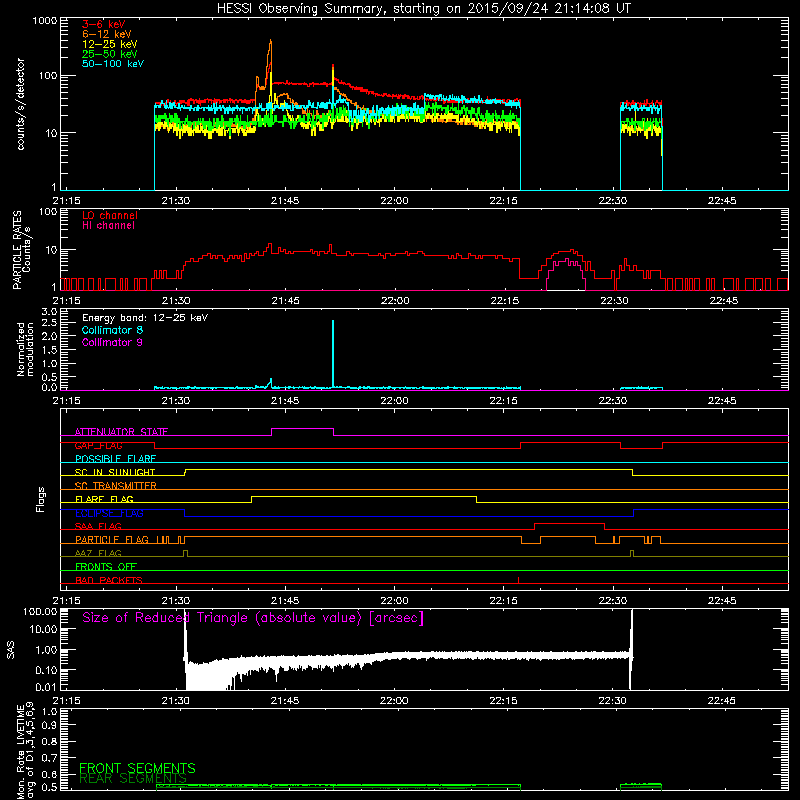Select the 'REAR SEGMENTS' legend label
The width and height of the screenshot is (800, 800).
pos(133,779)
